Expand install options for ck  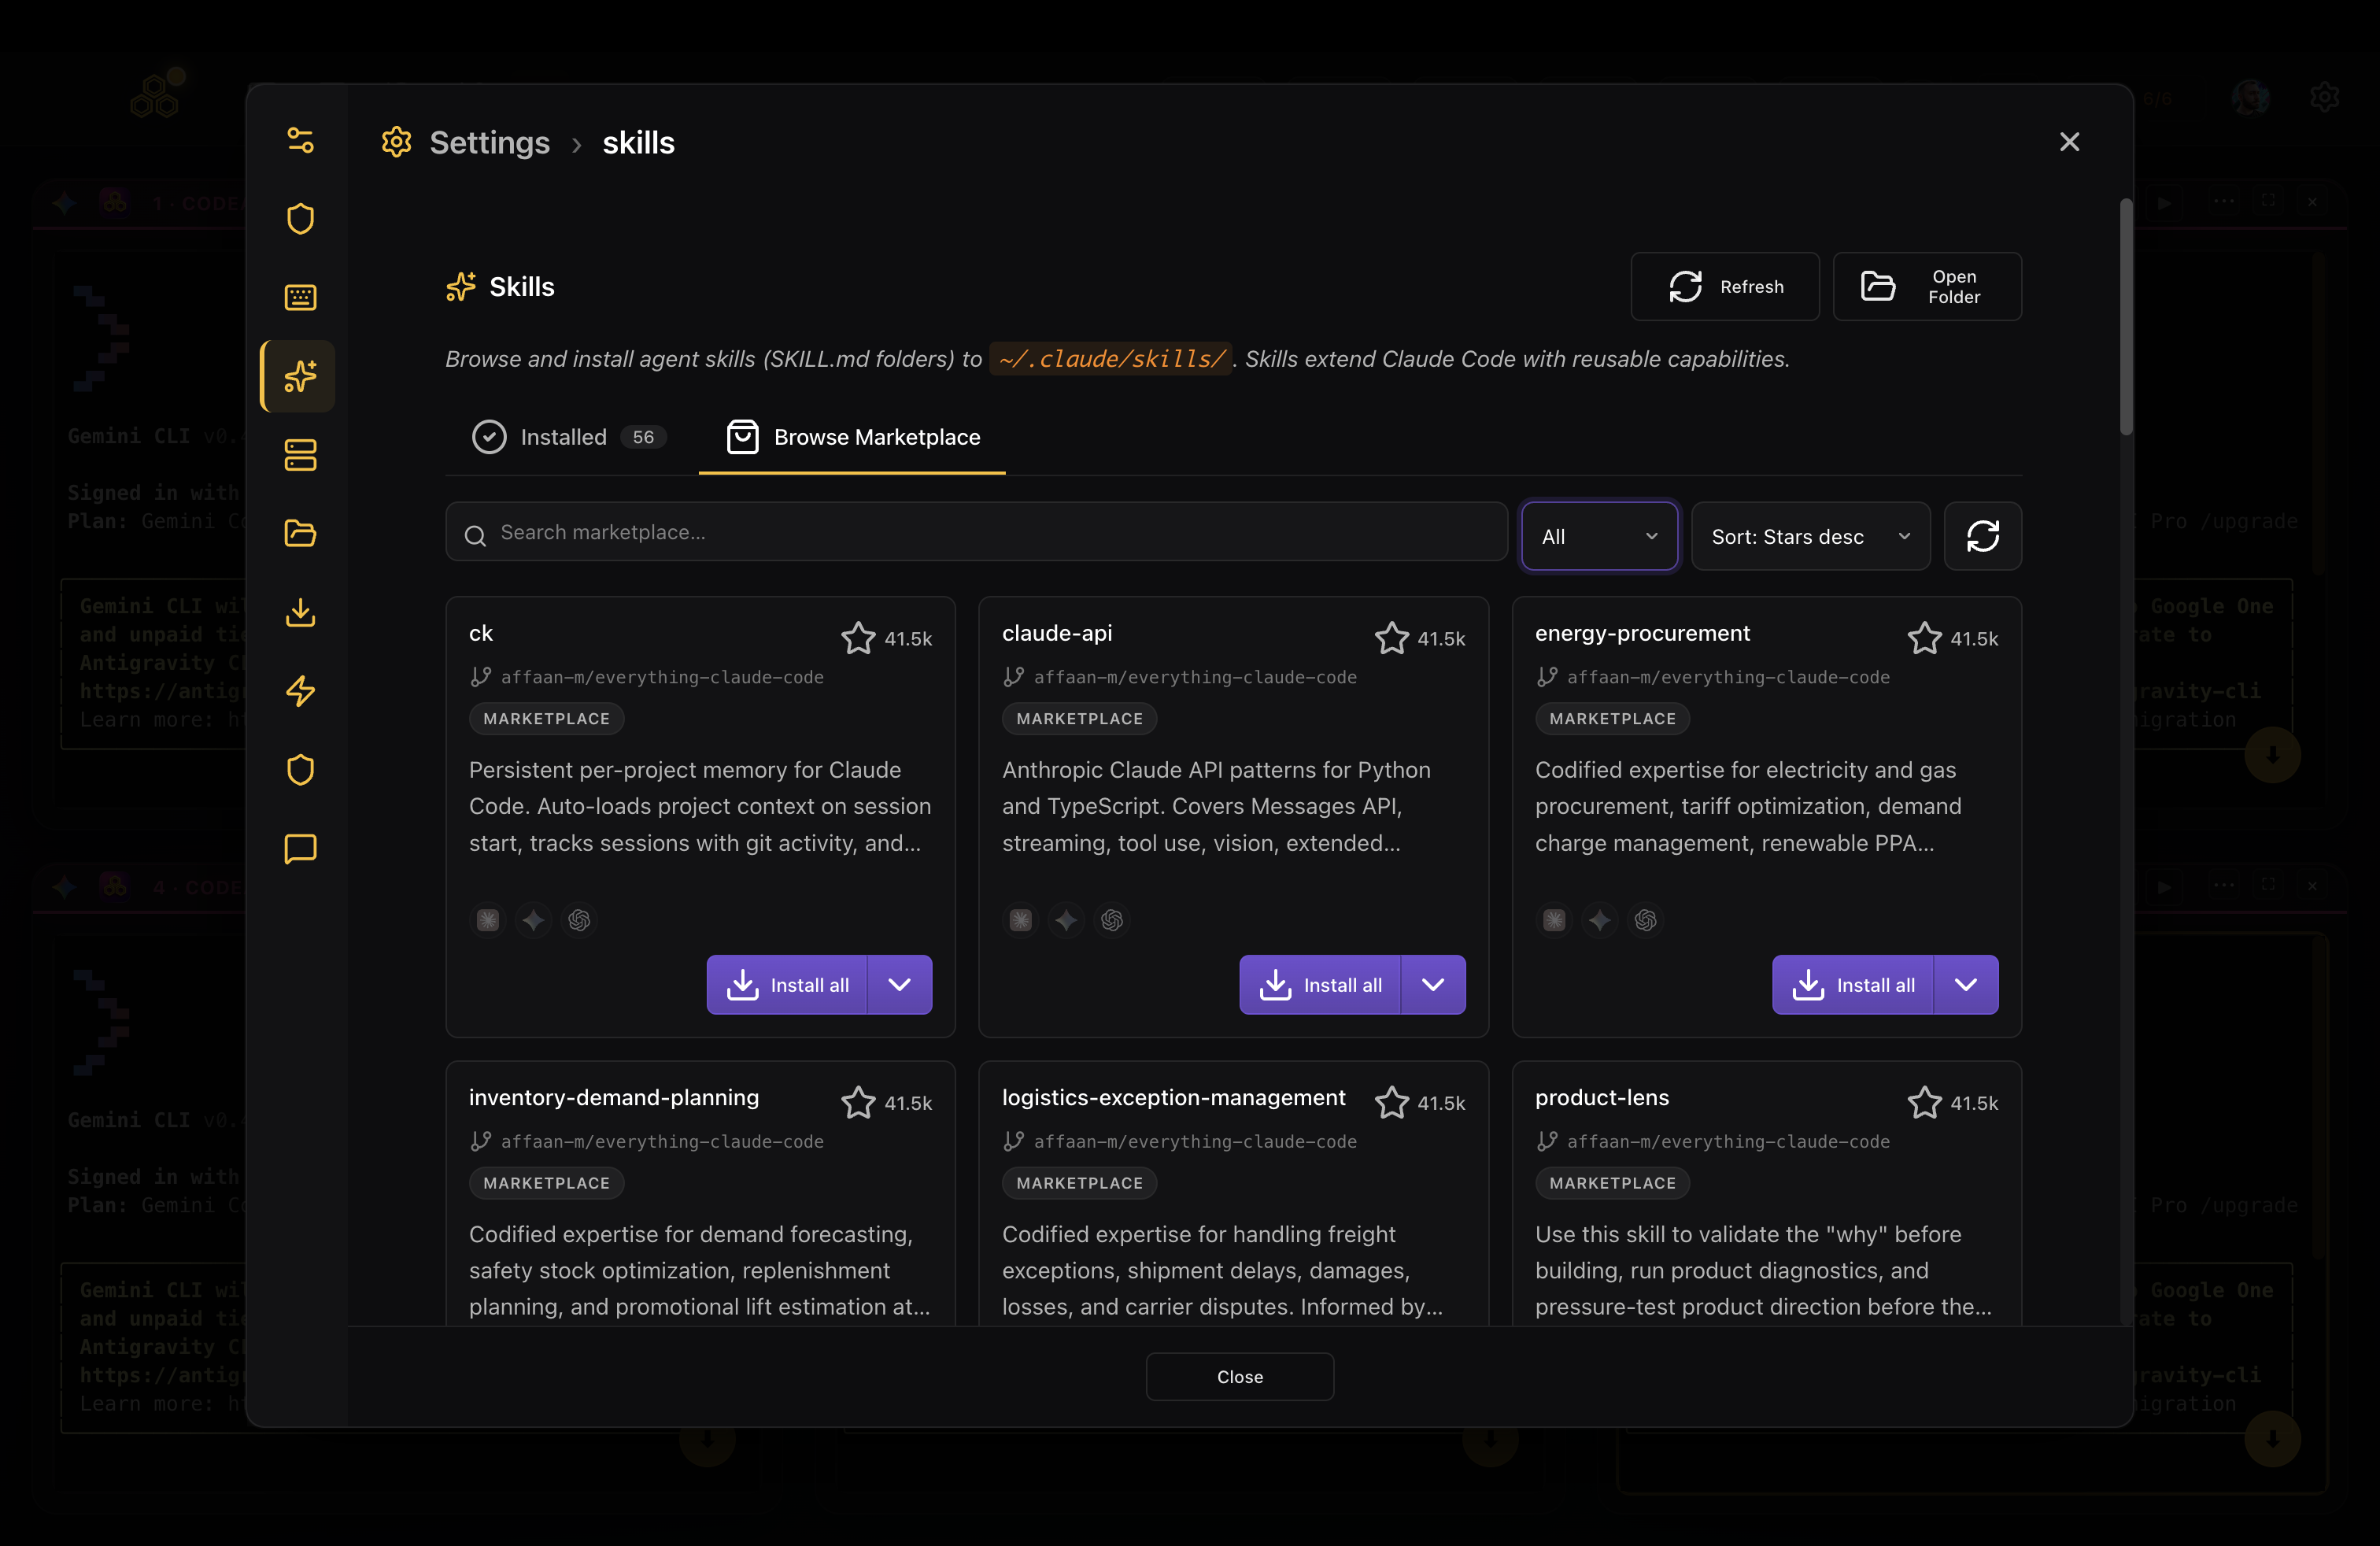[900, 985]
